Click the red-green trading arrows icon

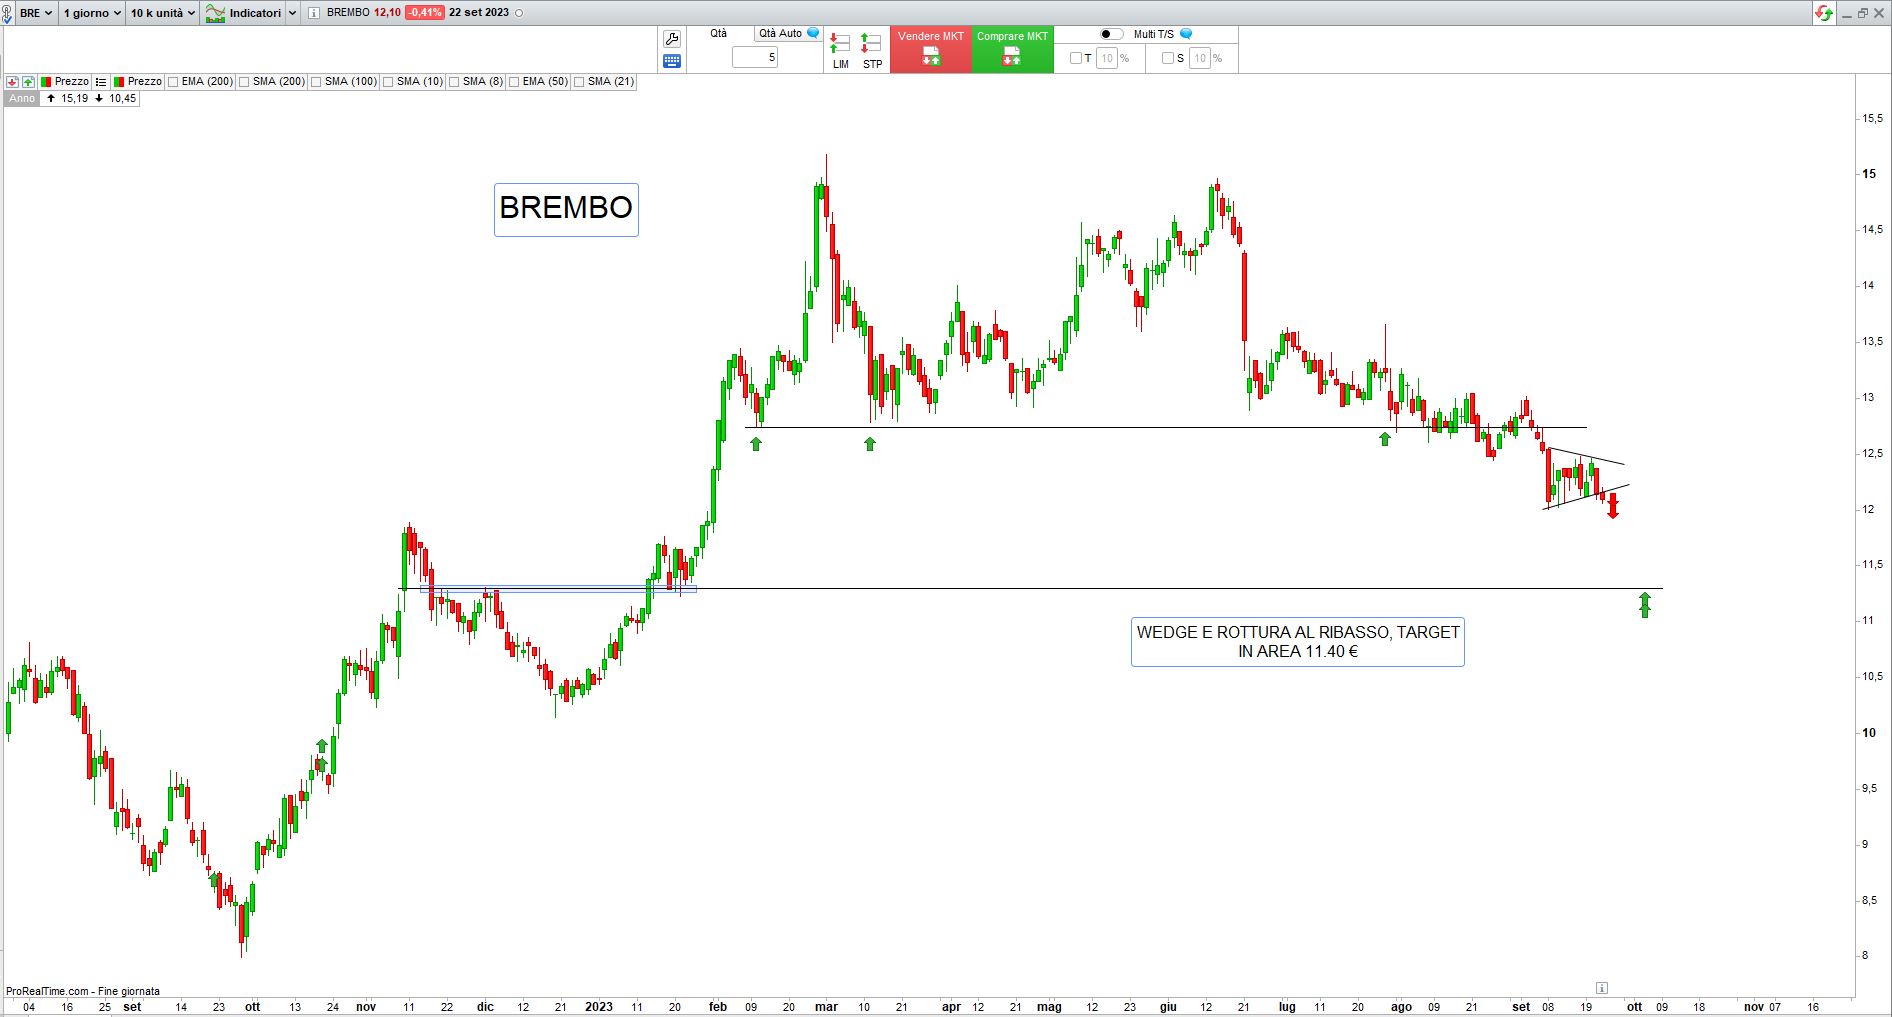coord(1824,13)
